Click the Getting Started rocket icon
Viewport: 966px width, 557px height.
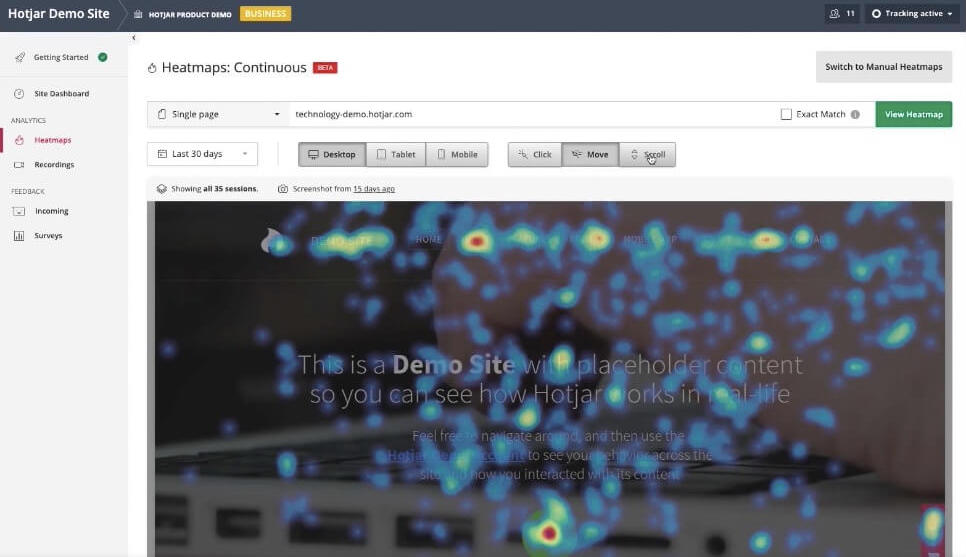(x=20, y=57)
